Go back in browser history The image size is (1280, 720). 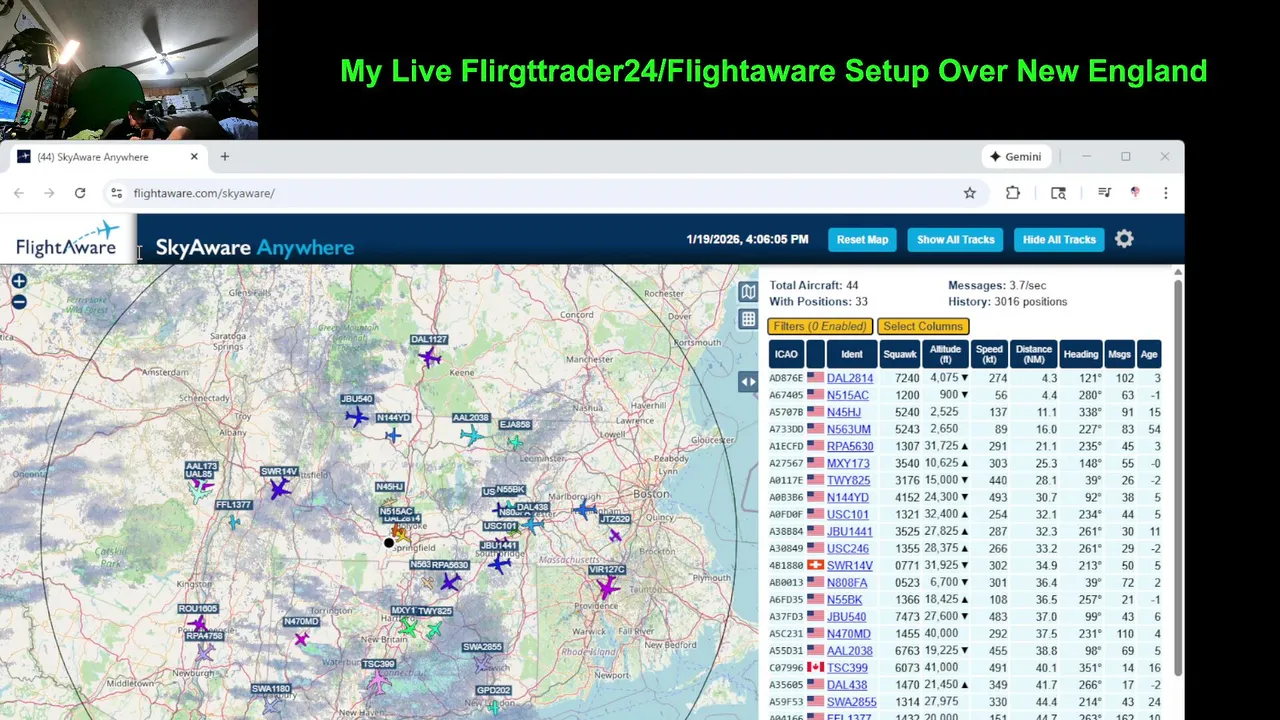tap(19, 193)
